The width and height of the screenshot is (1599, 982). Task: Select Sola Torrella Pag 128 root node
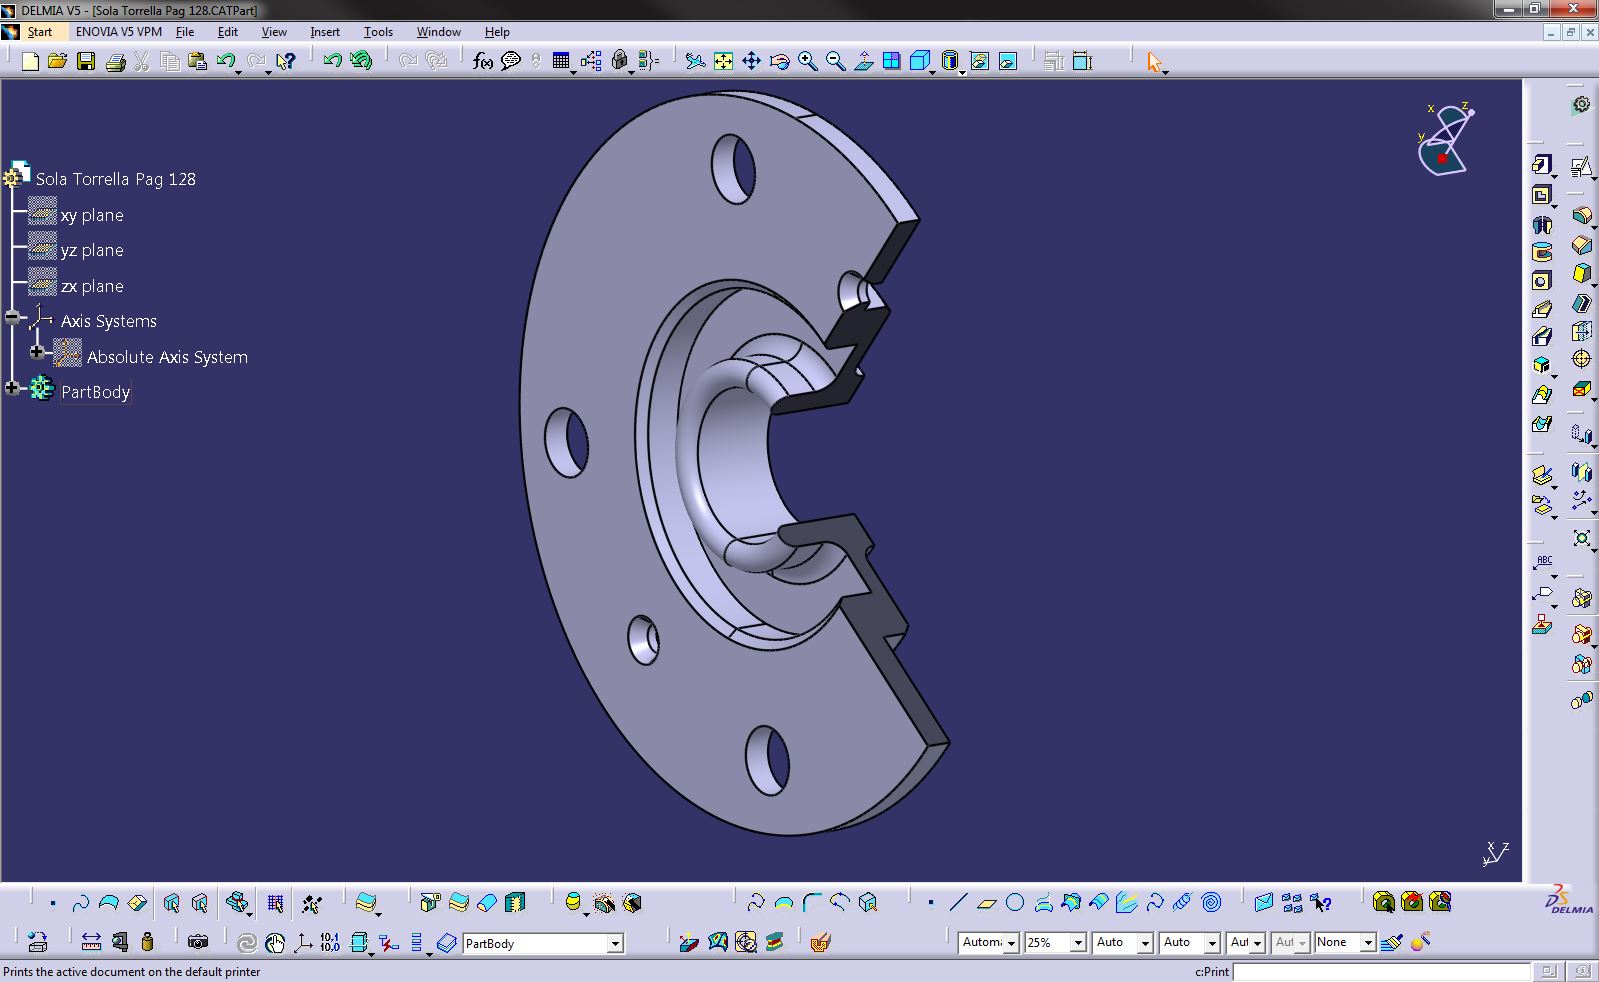116,179
